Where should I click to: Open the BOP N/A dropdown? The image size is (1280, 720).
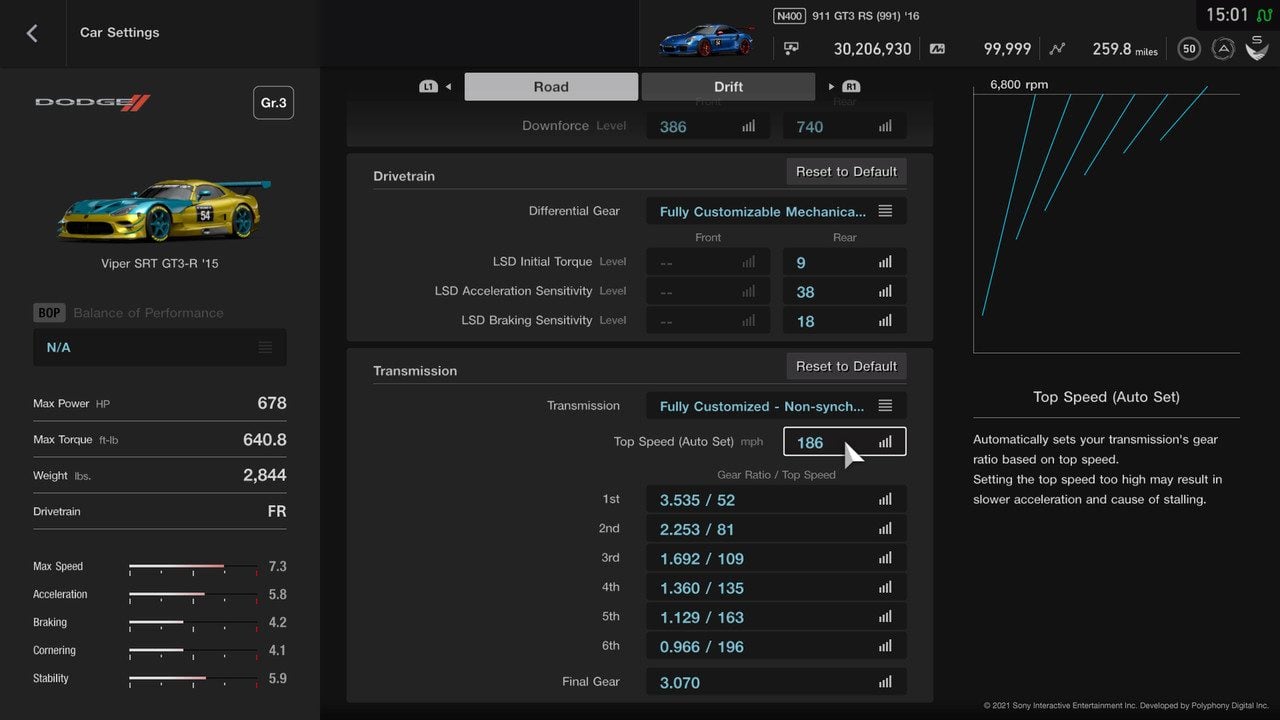point(160,347)
